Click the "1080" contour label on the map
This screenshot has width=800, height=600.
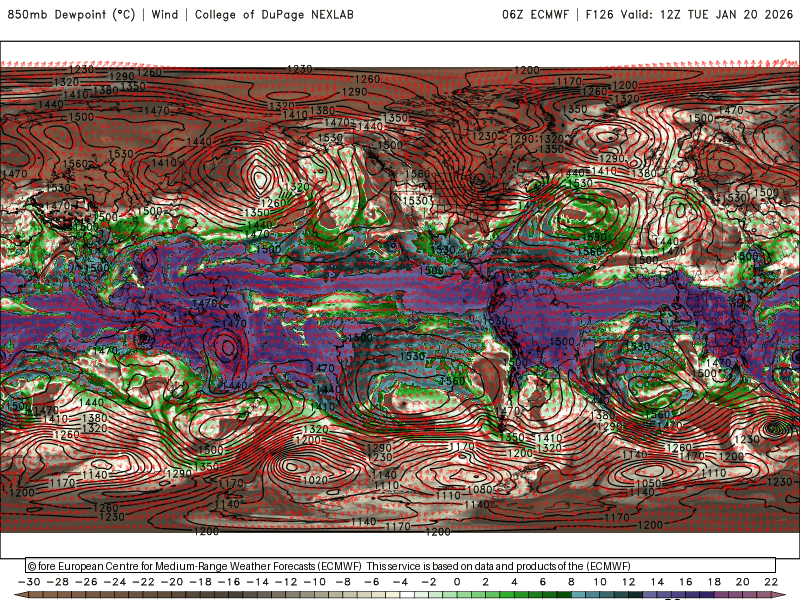pyautogui.click(x=480, y=489)
